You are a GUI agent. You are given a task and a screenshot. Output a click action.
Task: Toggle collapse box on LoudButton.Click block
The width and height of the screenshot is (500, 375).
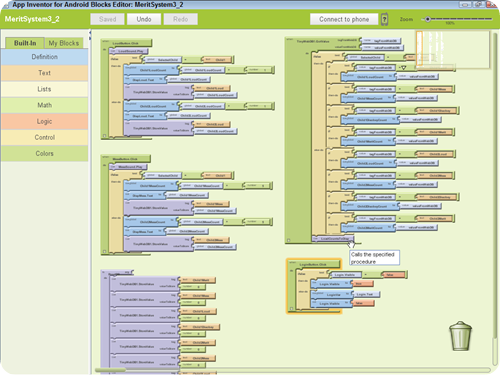pos(104,136)
